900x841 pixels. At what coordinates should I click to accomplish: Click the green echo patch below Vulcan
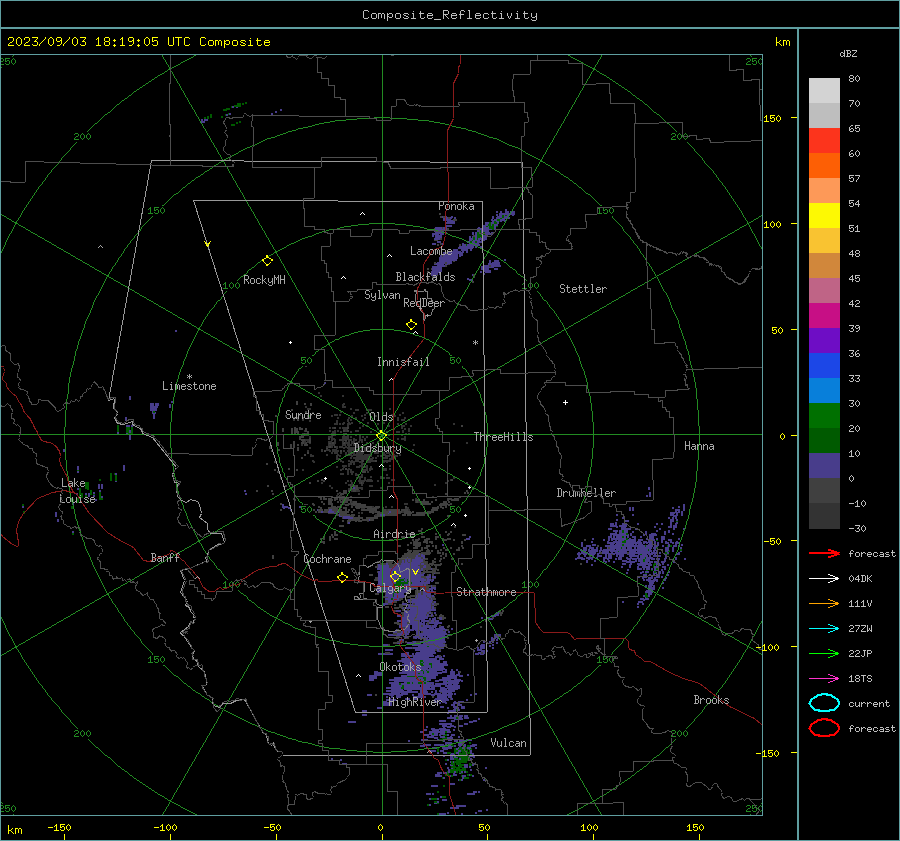[461, 758]
